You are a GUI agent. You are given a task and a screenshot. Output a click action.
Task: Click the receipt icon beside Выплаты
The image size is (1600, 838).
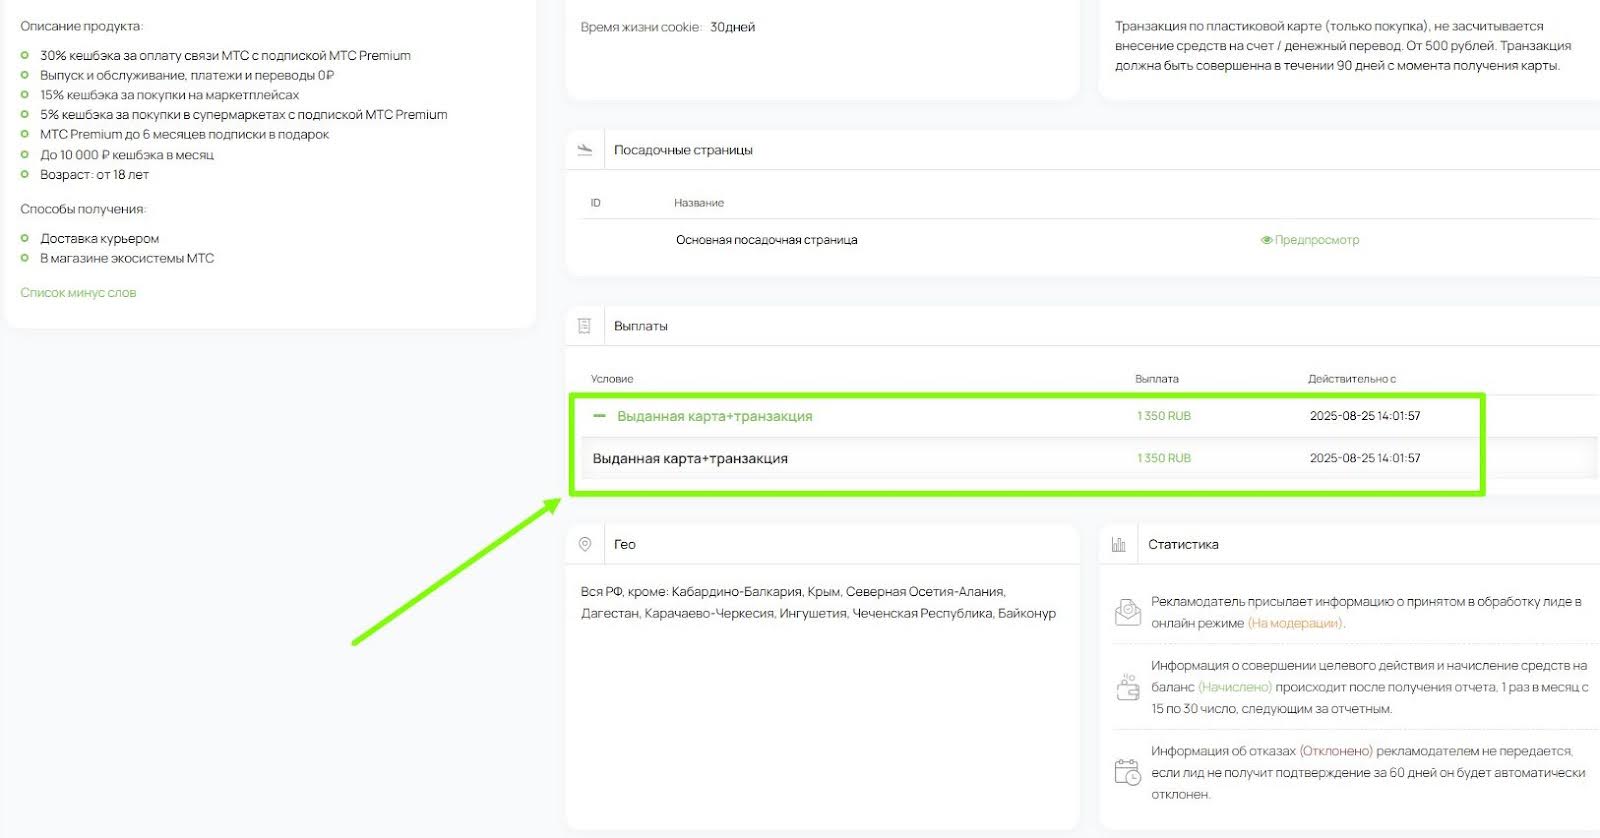coord(585,326)
